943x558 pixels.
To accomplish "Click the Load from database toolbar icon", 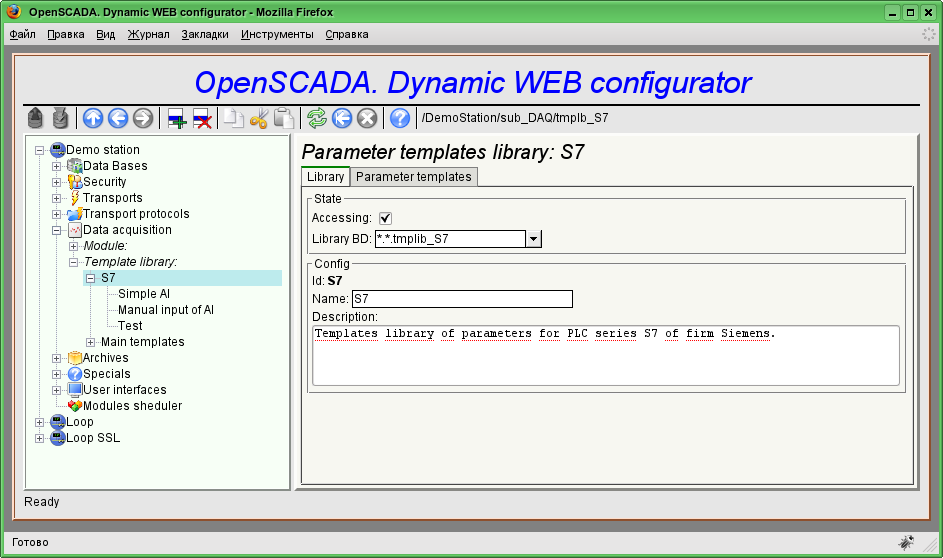I will 35,118.
